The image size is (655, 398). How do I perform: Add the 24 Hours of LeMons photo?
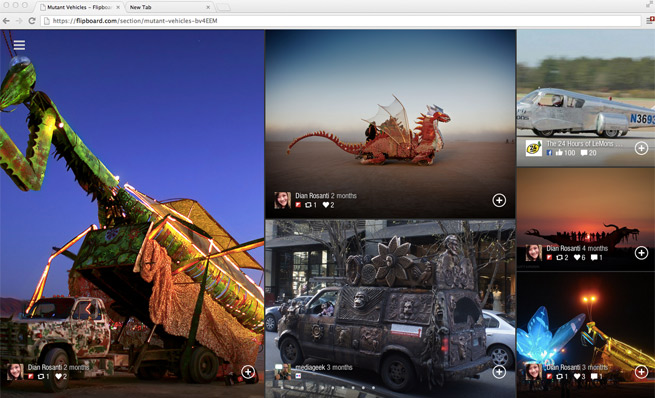pos(641,148)
